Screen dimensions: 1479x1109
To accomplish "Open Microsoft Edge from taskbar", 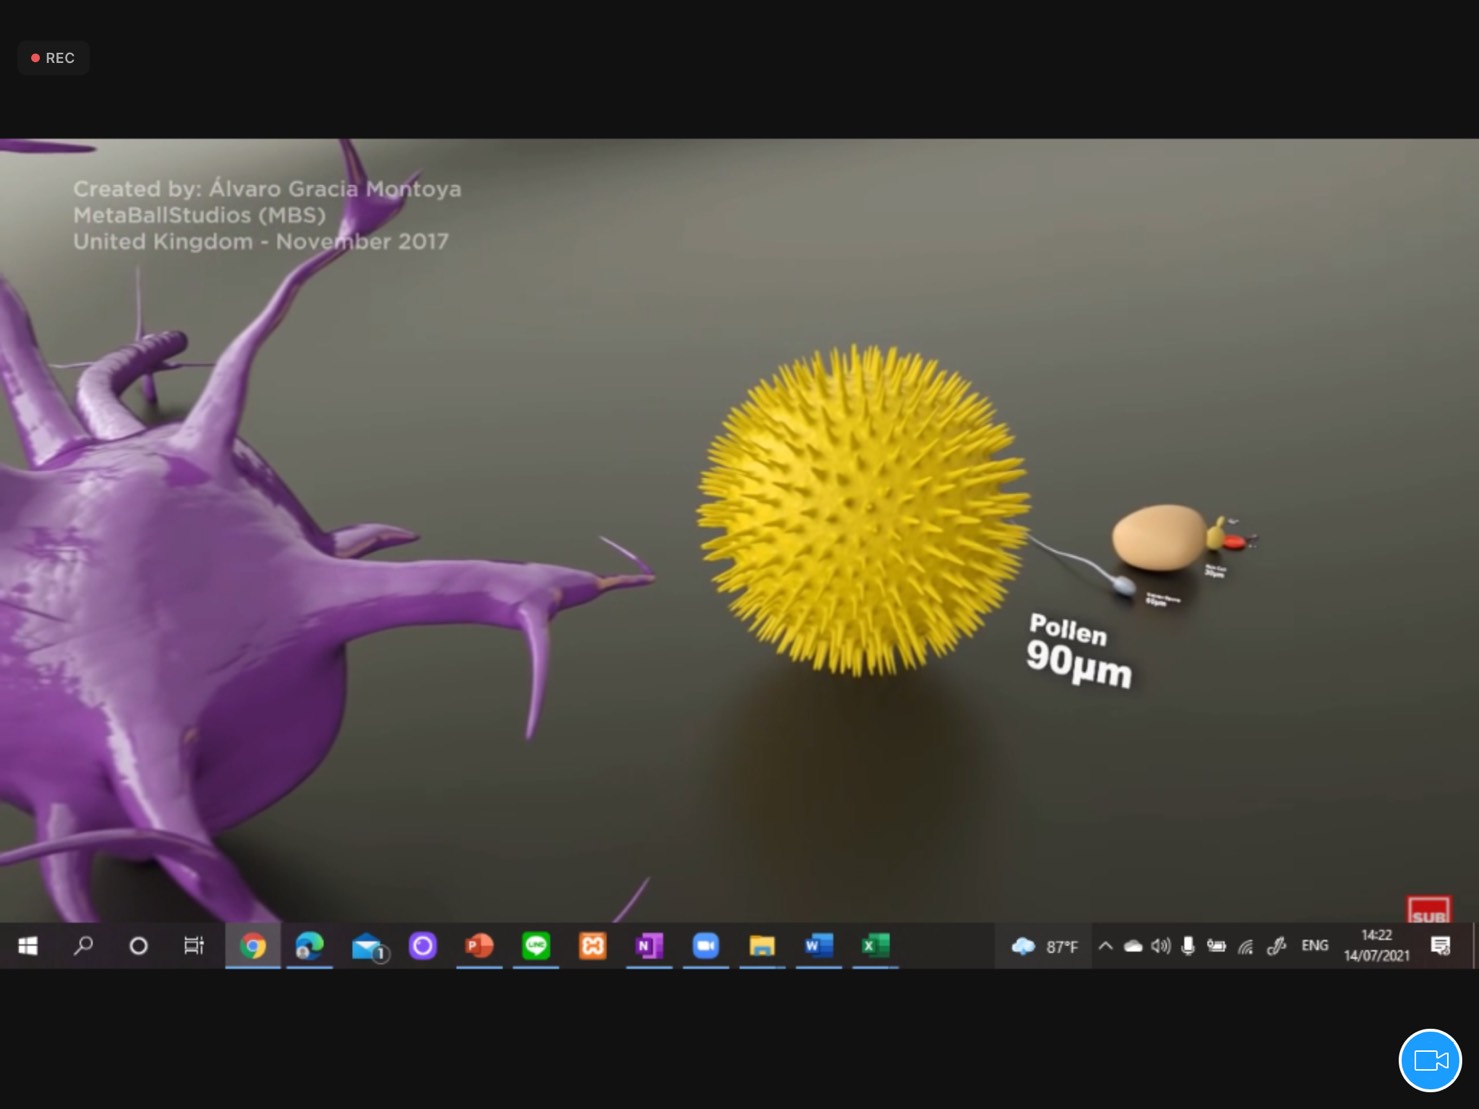I will pyautogui.click(x=310, y=945).
